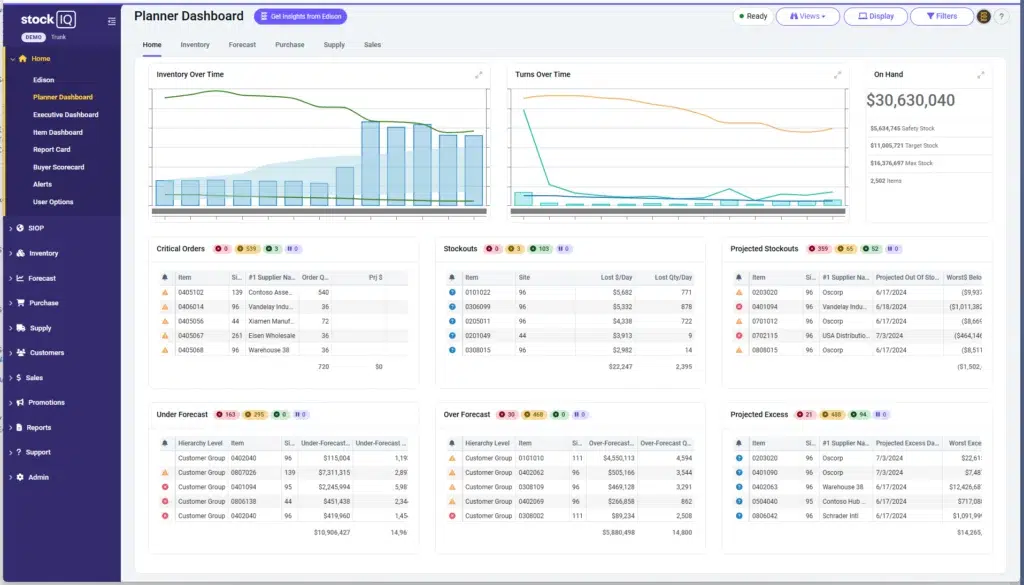1024x585 pixels.
Task: Click the SIOP globe icon
Action: [x=20, y=228]
